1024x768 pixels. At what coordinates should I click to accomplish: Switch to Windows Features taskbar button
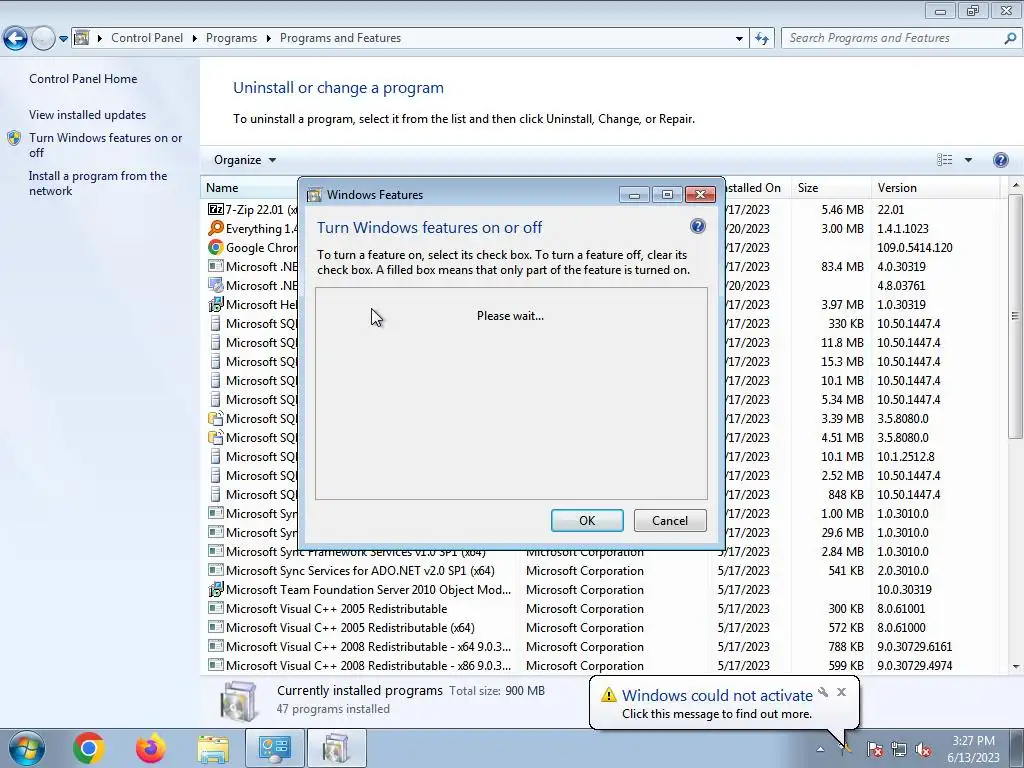pos(336,748)
